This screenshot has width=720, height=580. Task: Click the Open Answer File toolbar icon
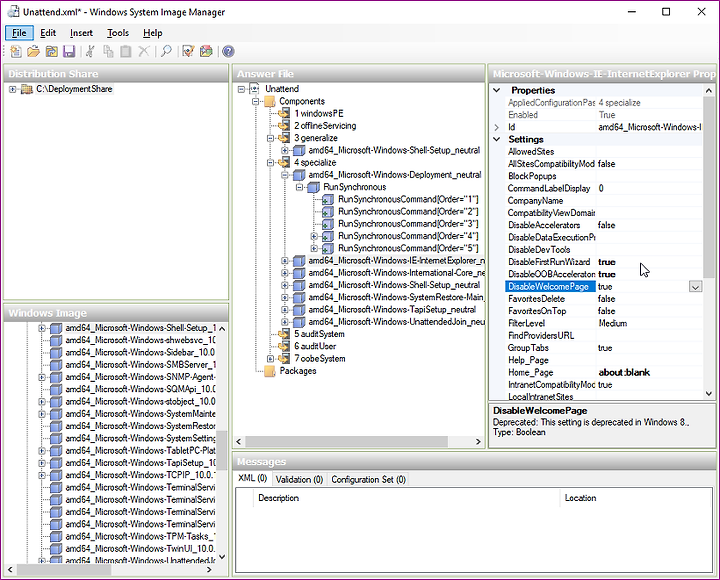click(x=34, y=51)
